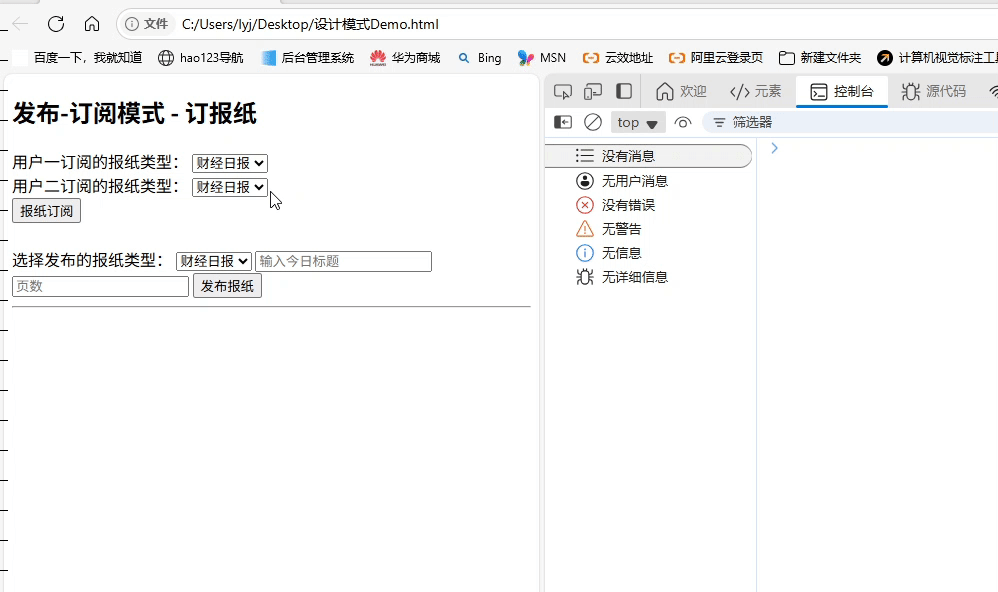998x592 pixels.
Task: Open the 阿里云登录页 bookmark
Action: [716, 58]
